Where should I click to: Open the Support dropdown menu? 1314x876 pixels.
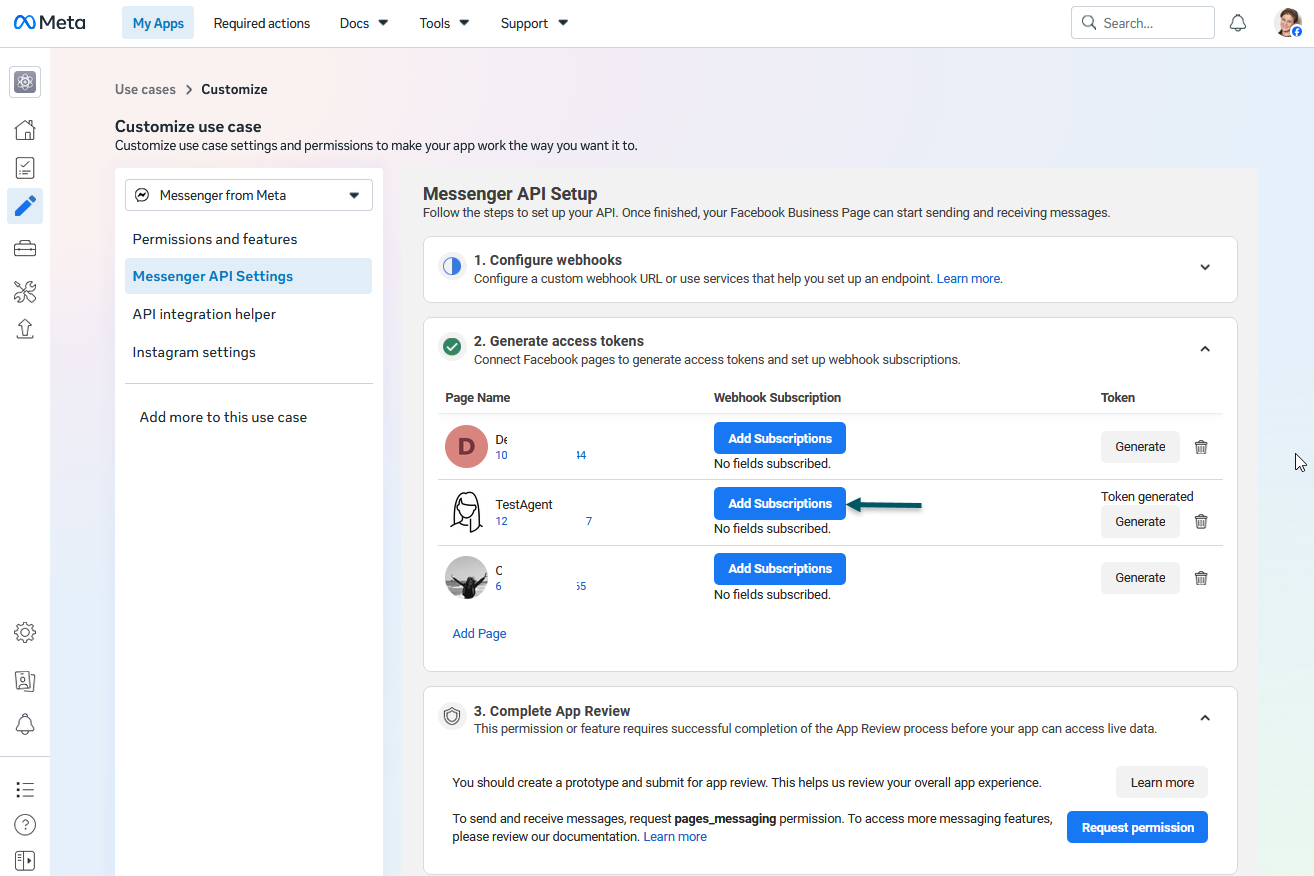point(534,23)
